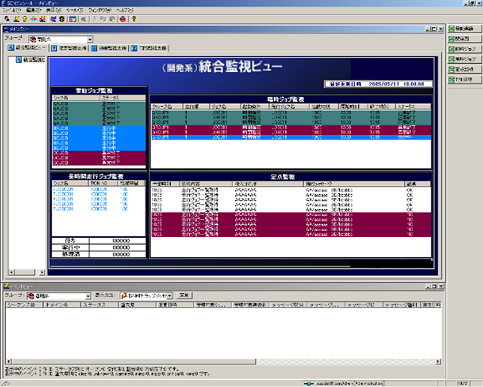Select the second tab next to 統合監視ビュー
The height and width of the screenshot is (387, 483).
[x=69, y=48]
